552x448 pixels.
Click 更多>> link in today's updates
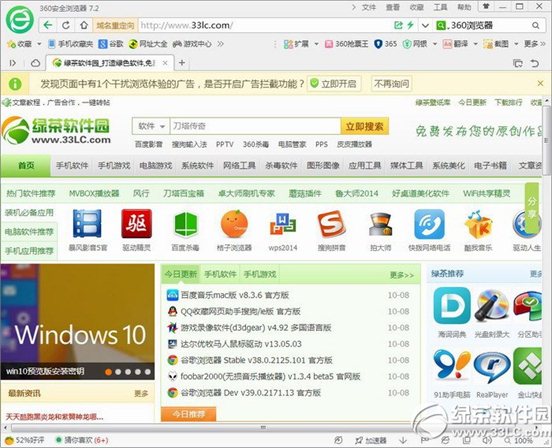tap(402, 275)
